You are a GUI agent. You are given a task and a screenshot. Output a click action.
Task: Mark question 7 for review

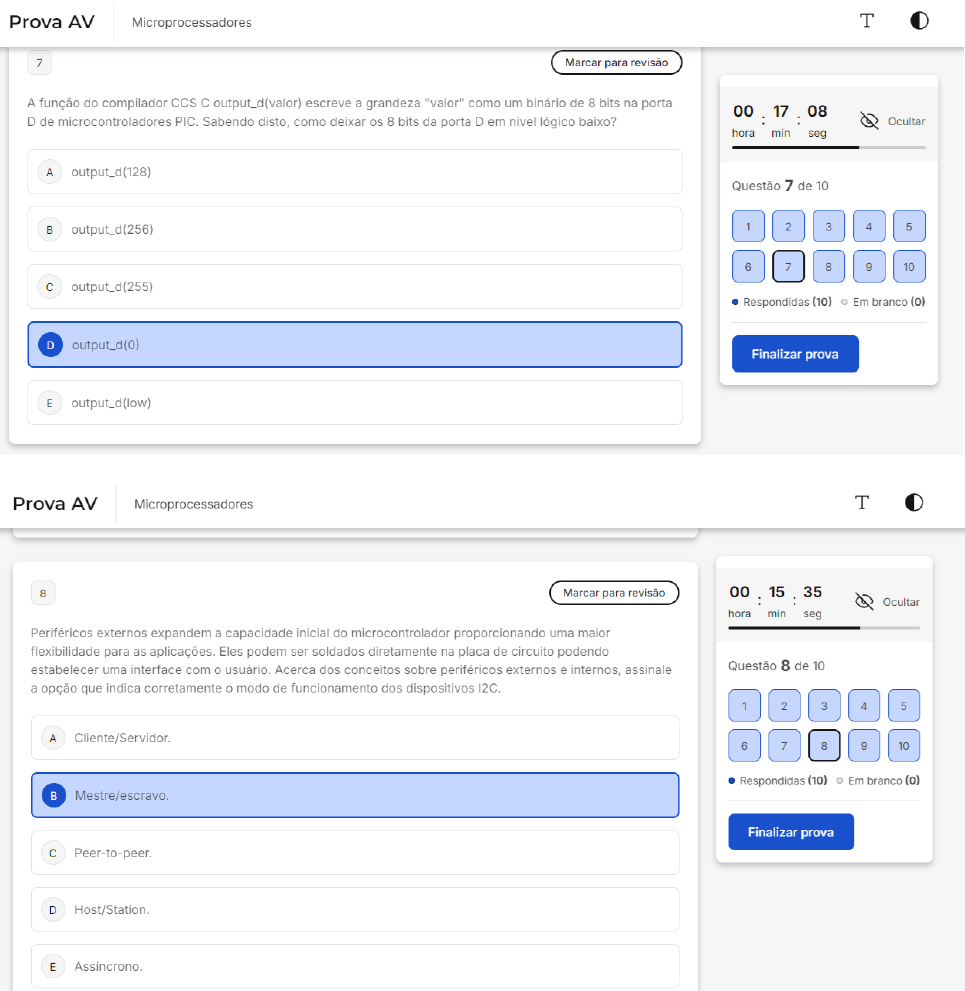(616, 63)
